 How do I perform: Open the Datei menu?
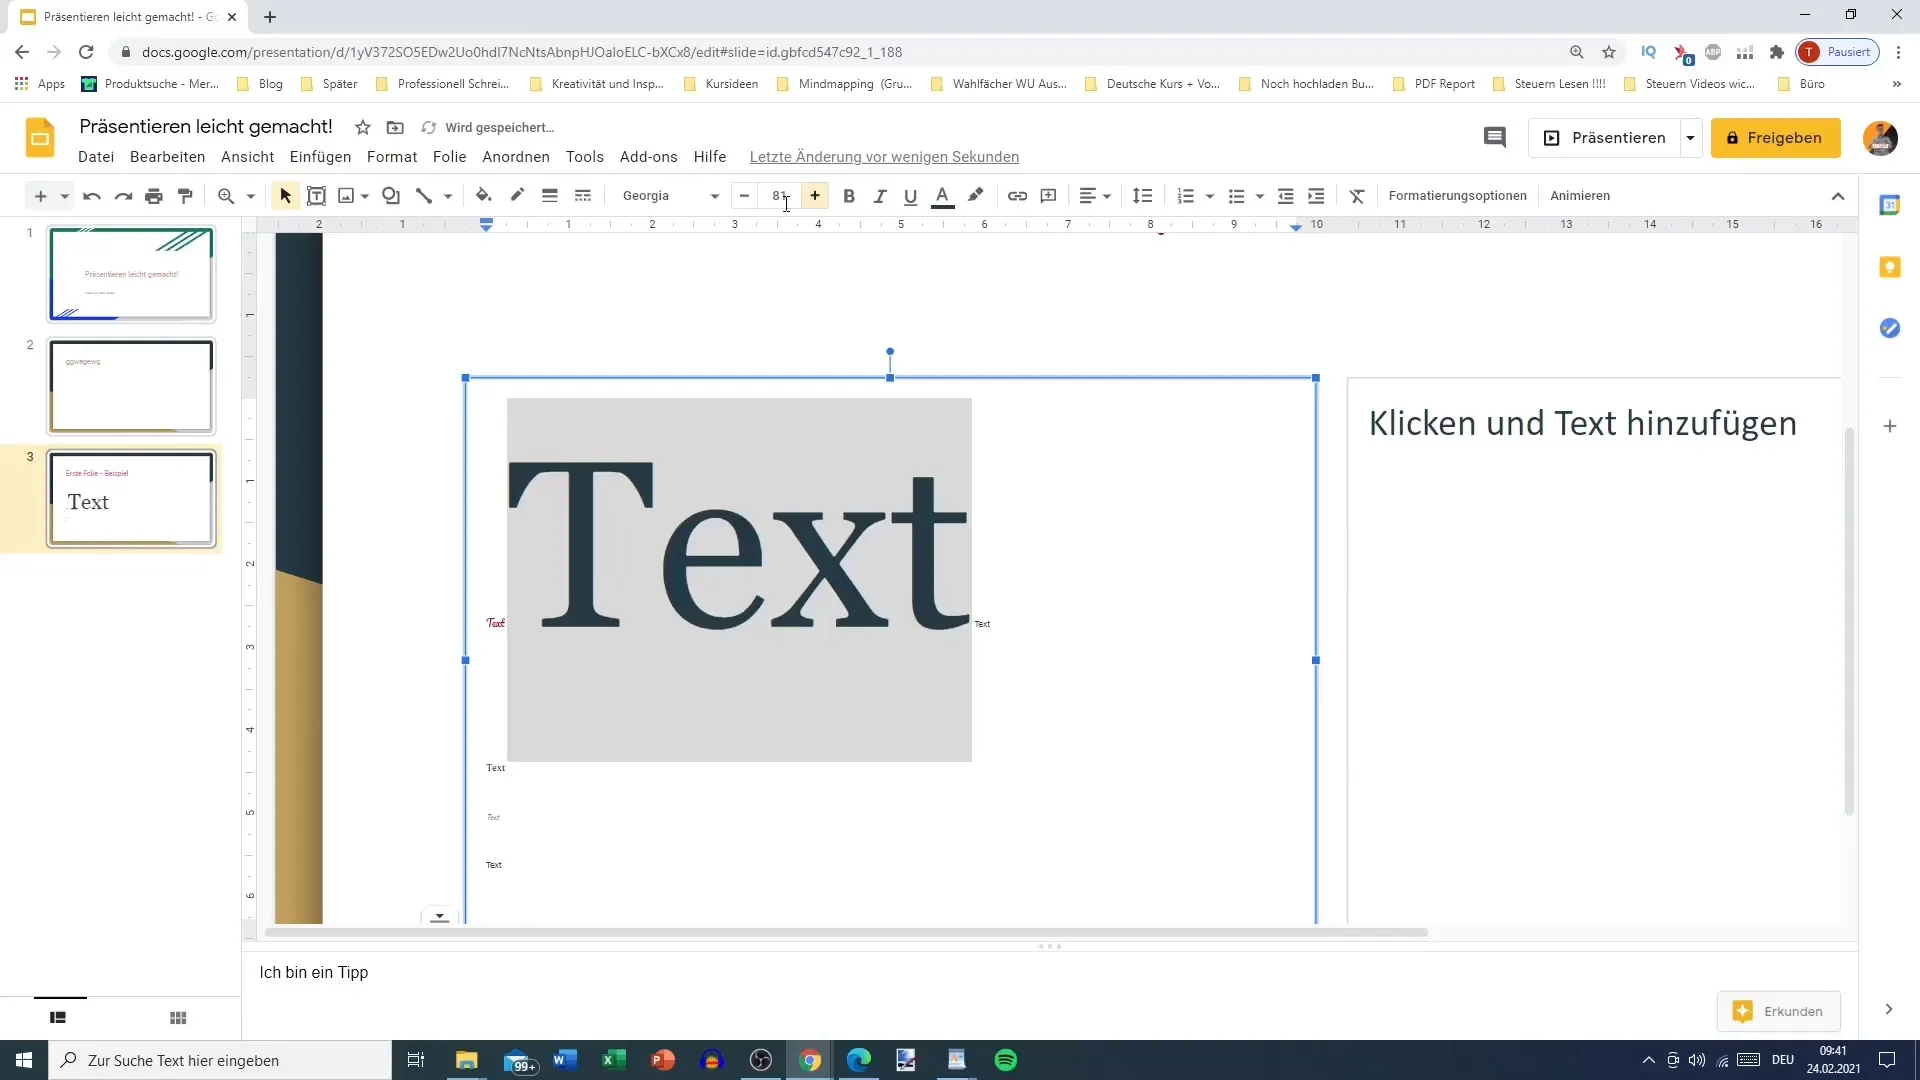96,157
